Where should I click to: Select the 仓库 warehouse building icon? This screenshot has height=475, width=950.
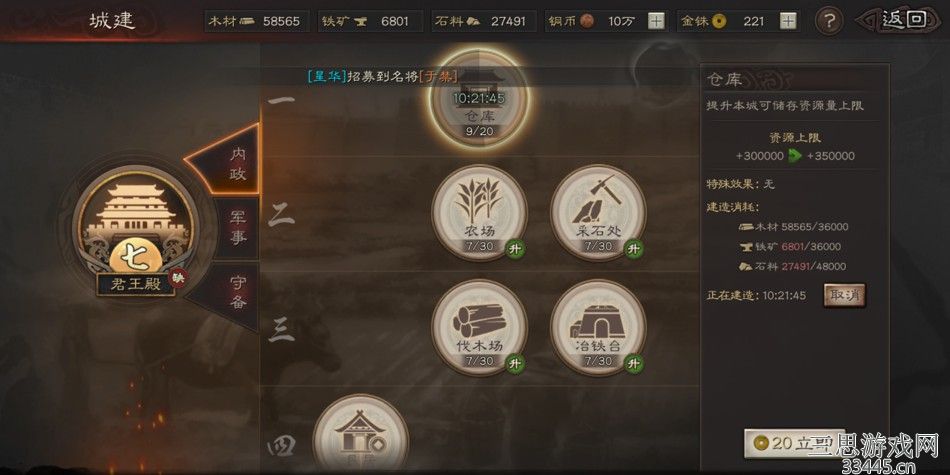click(x=479, y=99)
